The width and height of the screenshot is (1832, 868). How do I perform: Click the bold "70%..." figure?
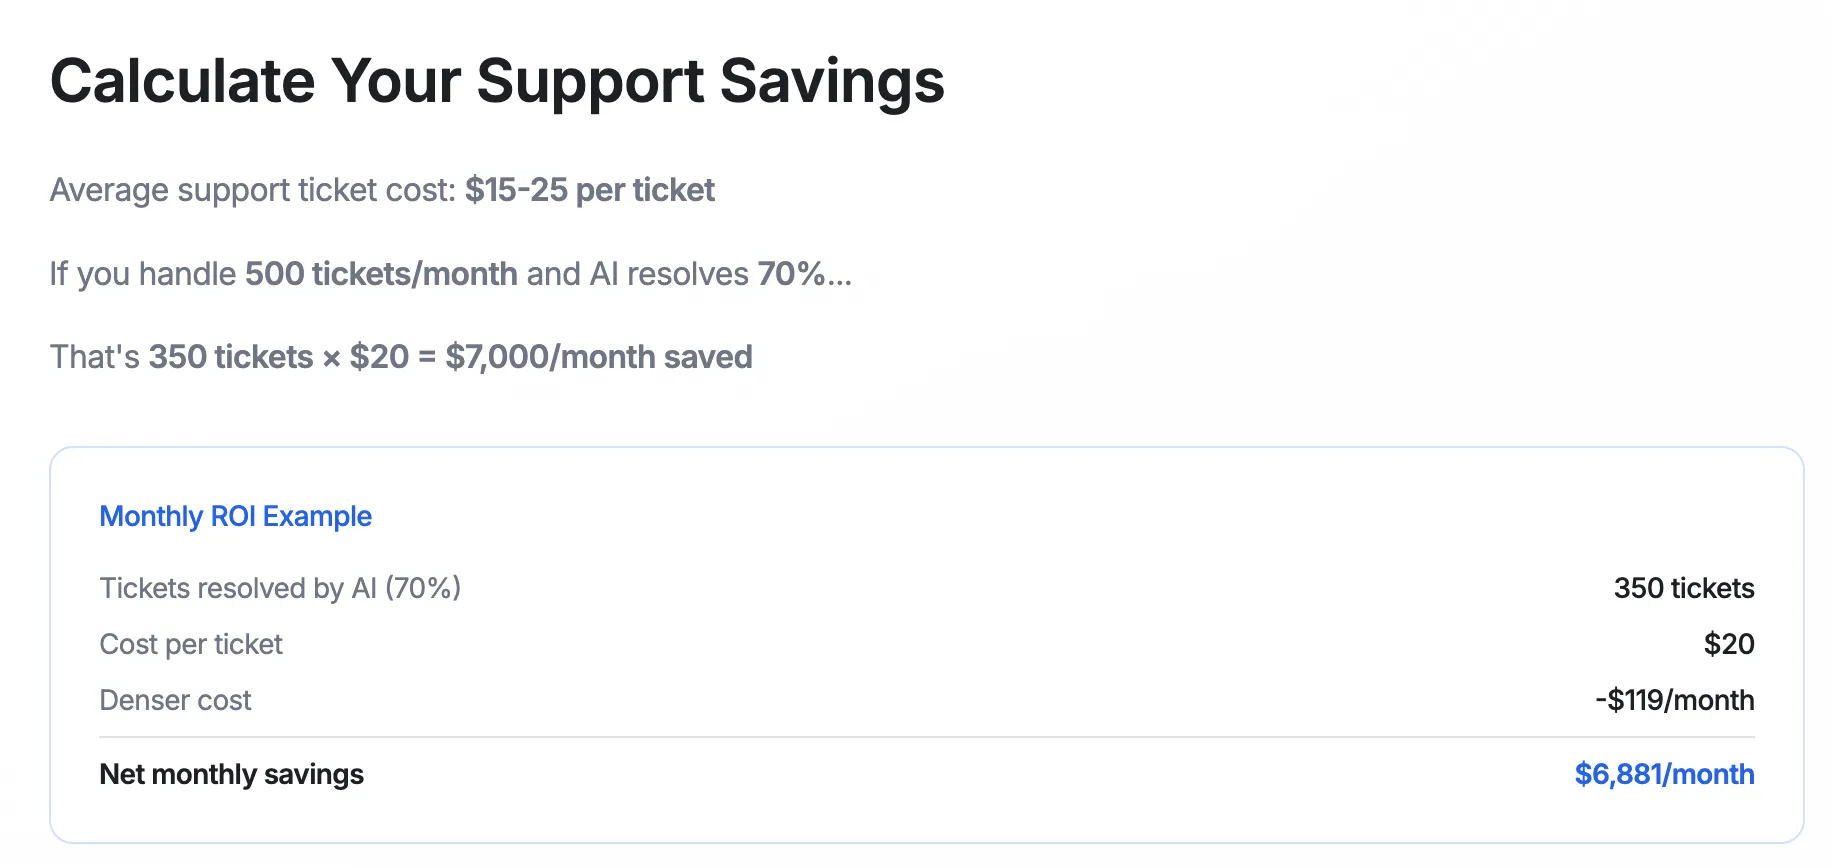(x=804, y=274)
